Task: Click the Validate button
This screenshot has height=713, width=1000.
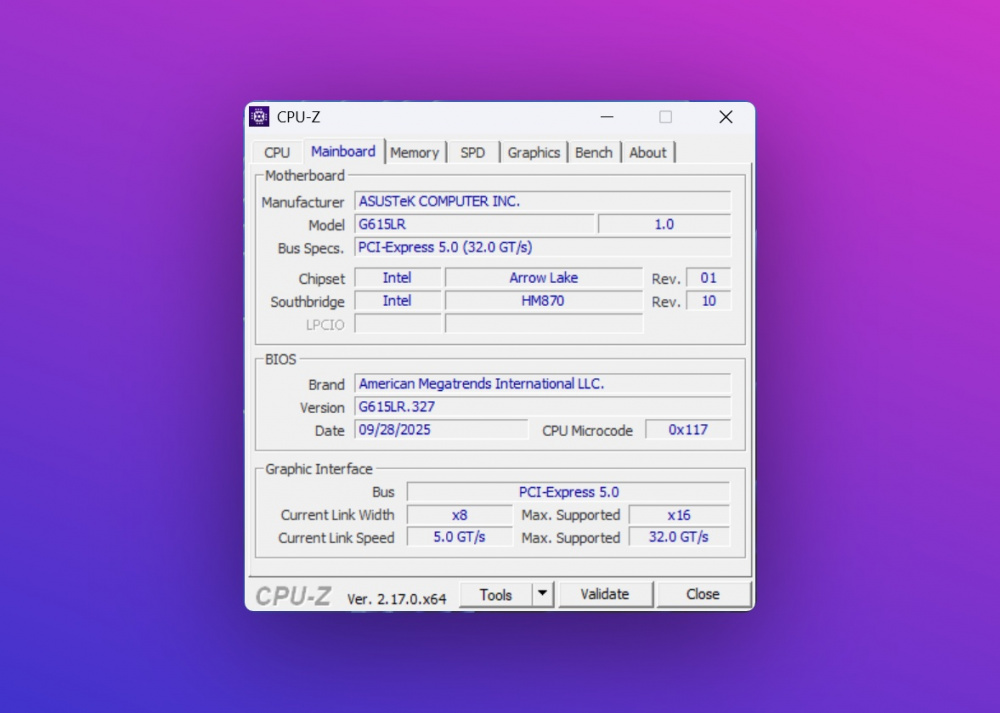Action: pyautogui.click(x=605, y=594)
